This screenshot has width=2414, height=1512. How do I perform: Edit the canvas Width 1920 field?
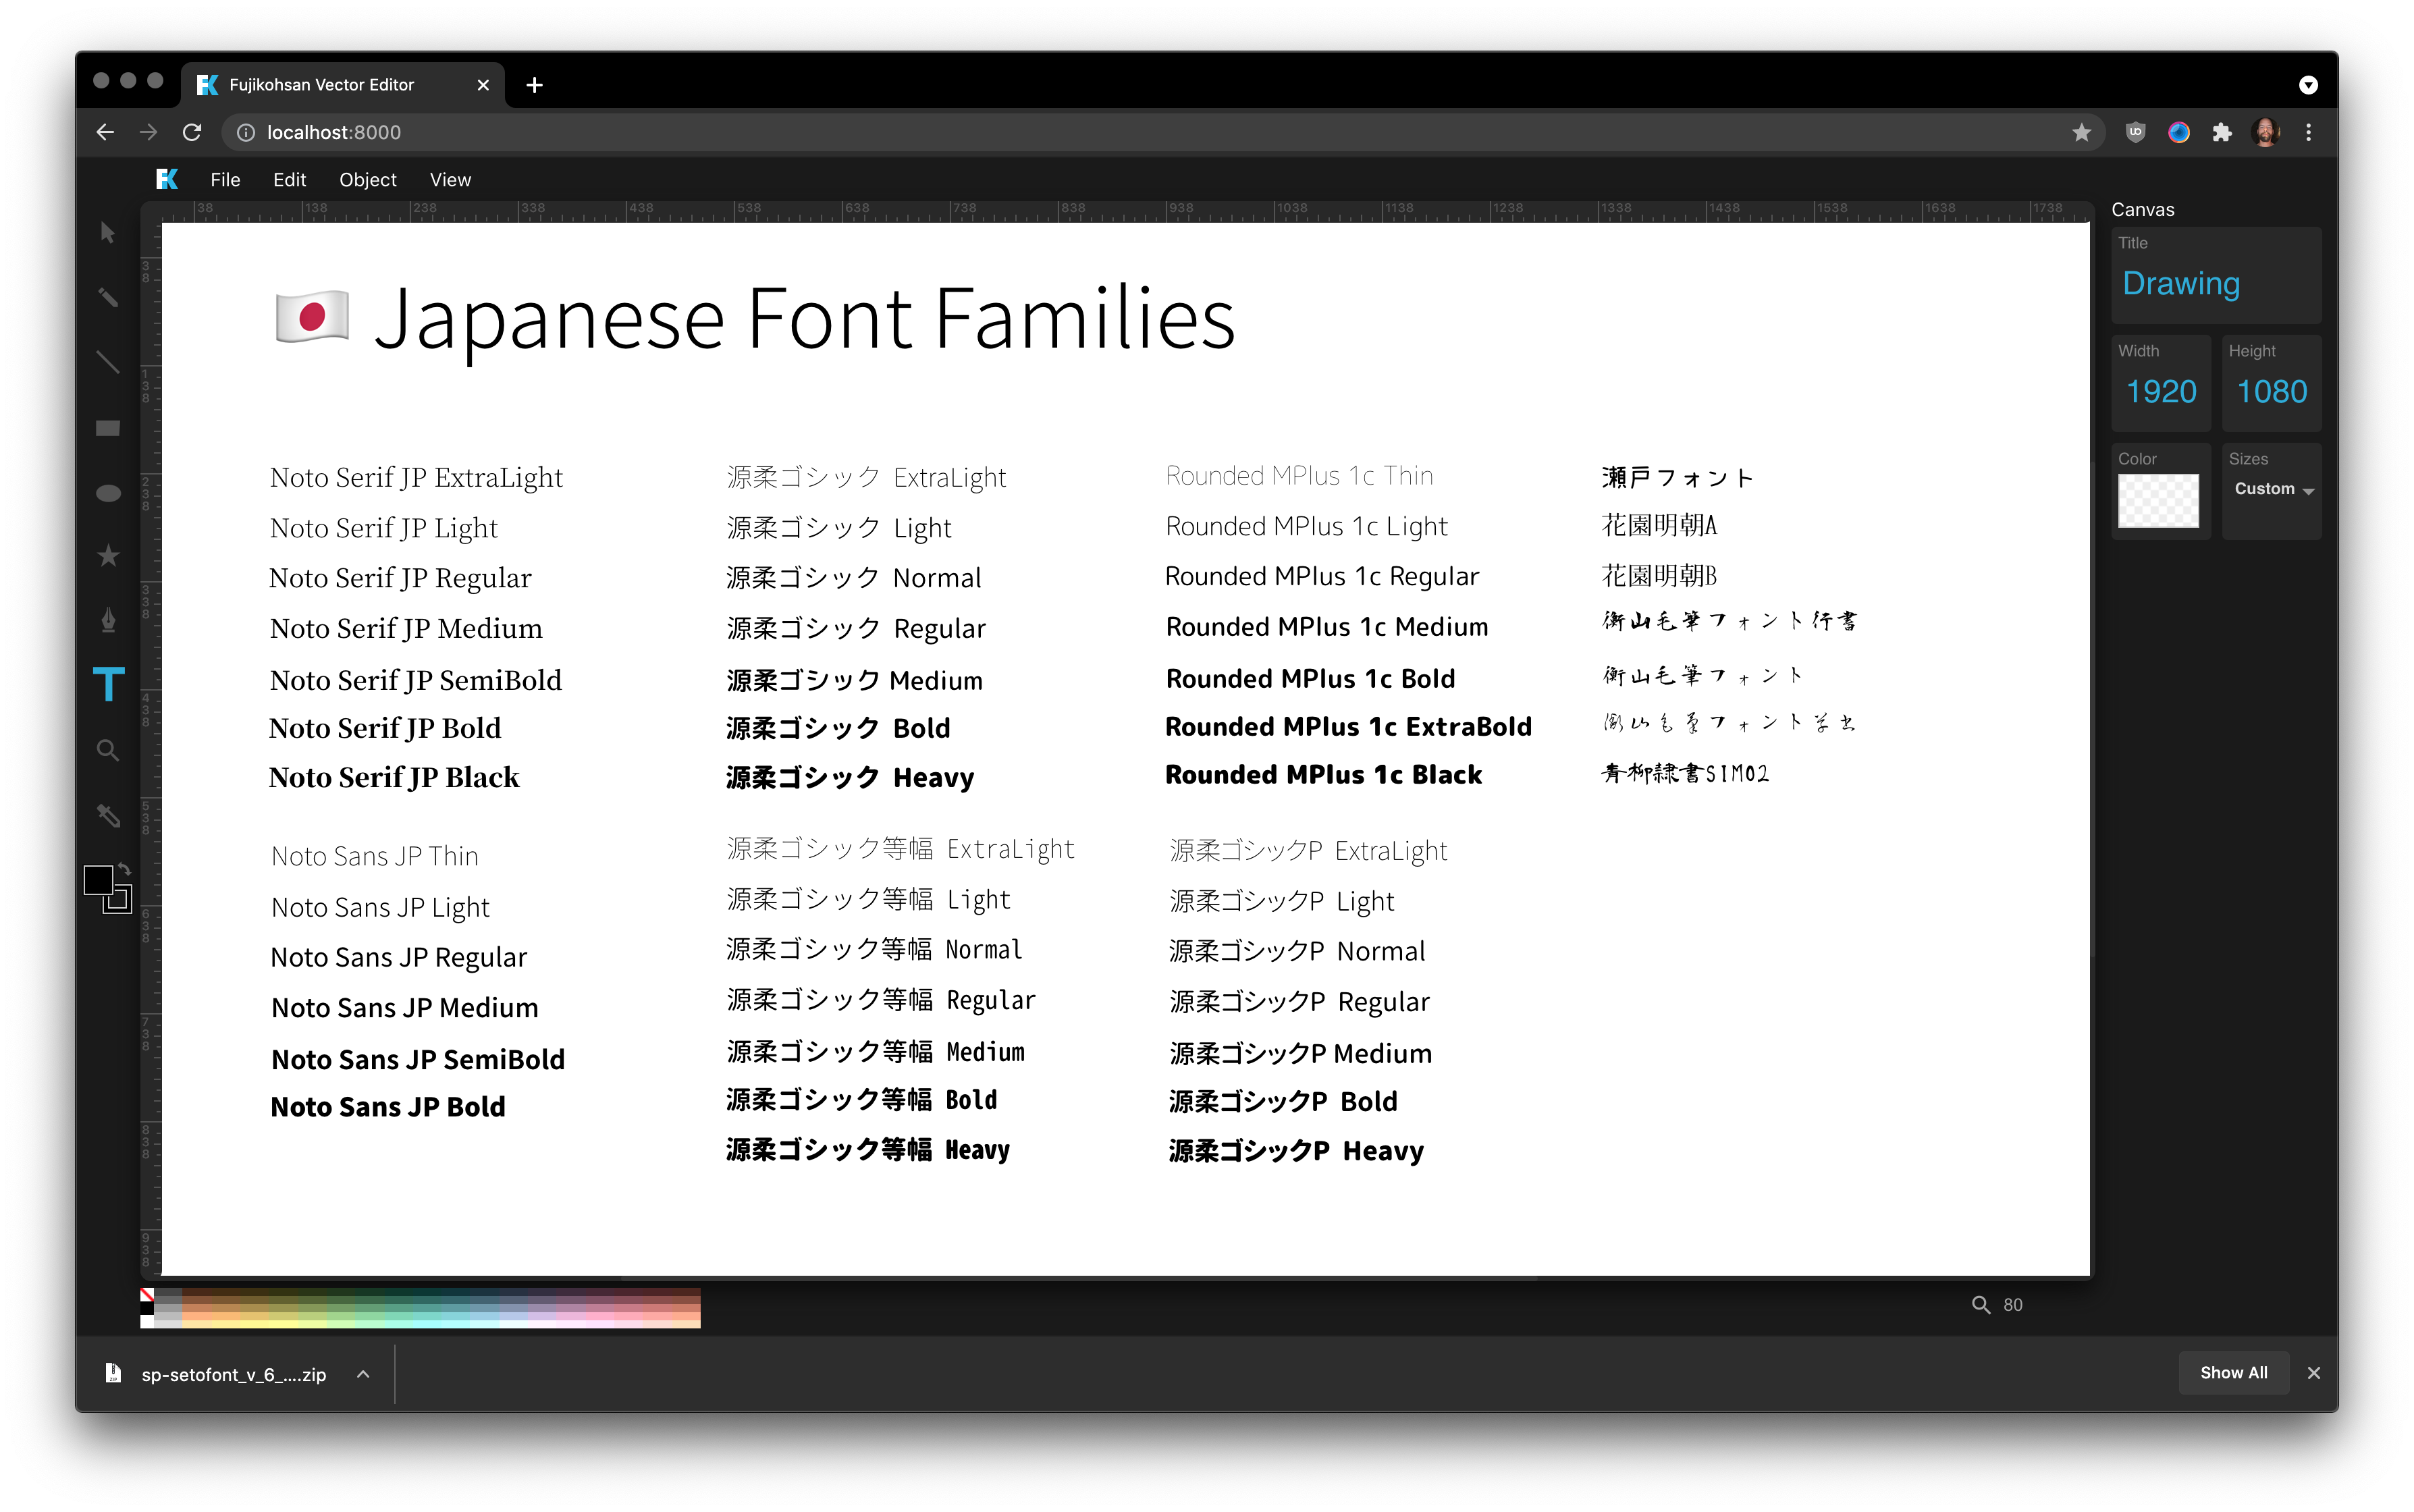2161,391
